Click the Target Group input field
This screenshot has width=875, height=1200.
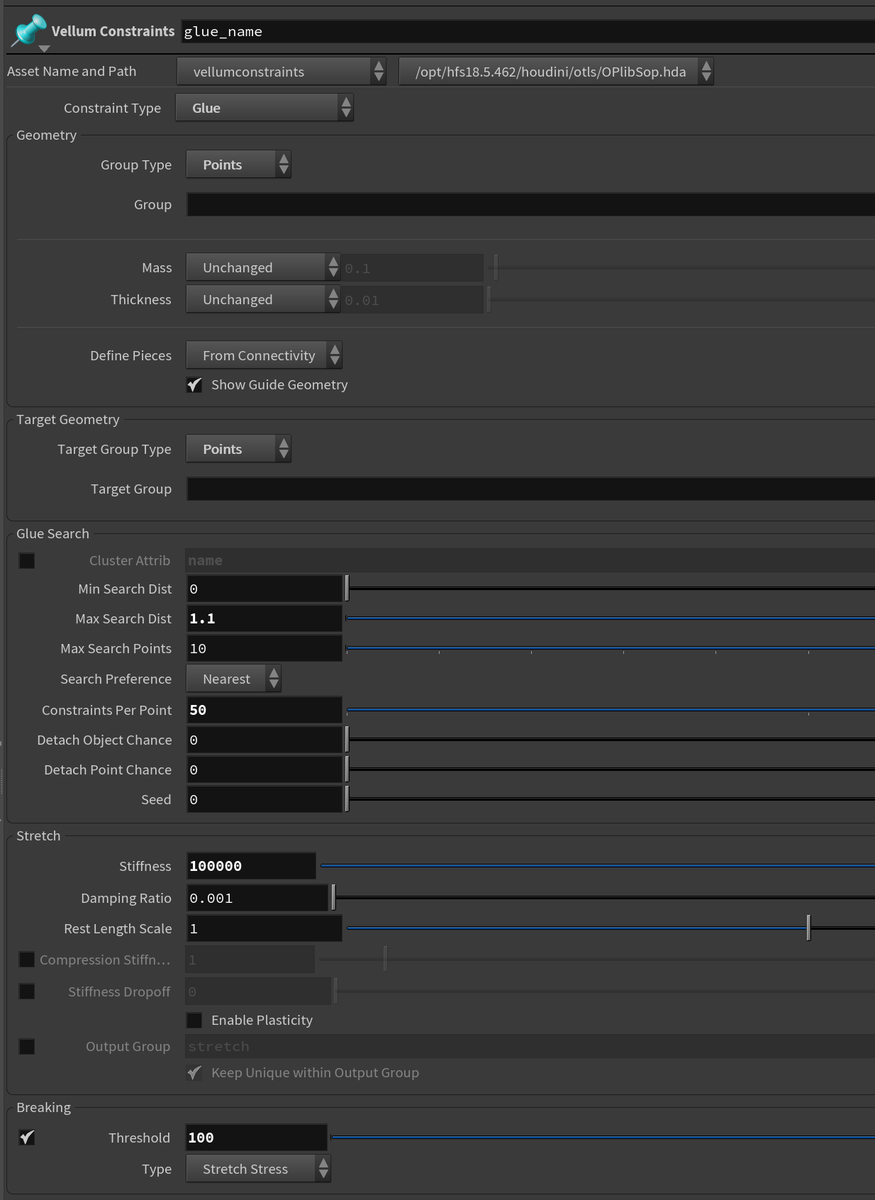tap(530, 489)
